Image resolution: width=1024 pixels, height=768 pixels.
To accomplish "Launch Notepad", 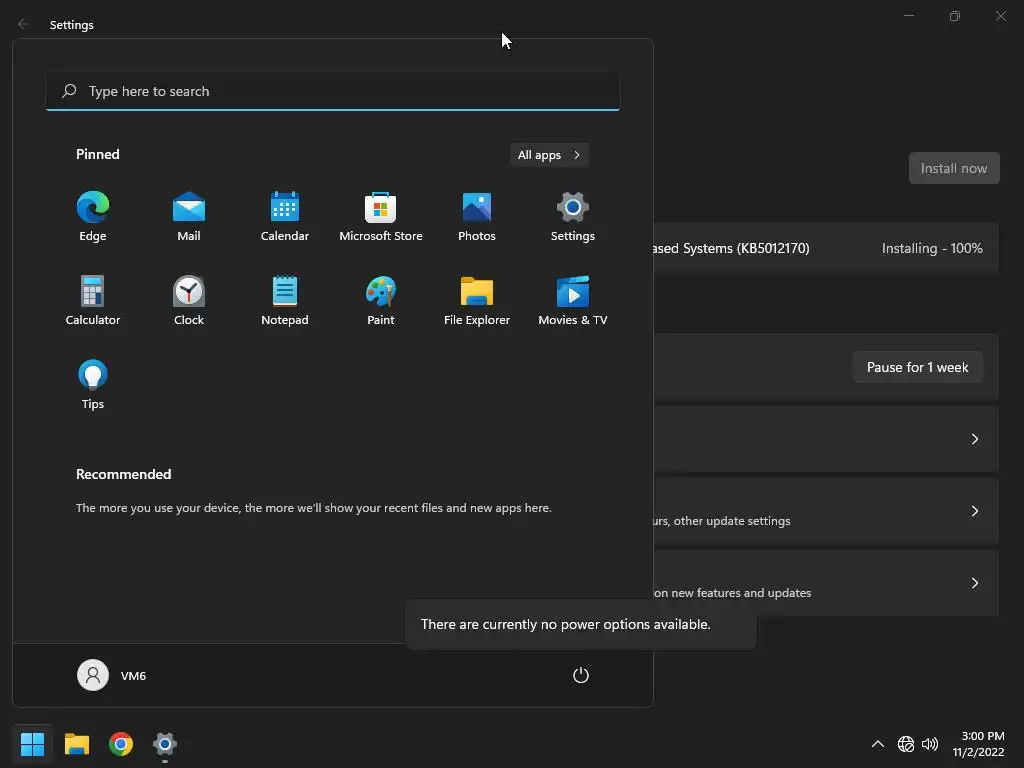I will pyautogui.click(x=285, y=301).
